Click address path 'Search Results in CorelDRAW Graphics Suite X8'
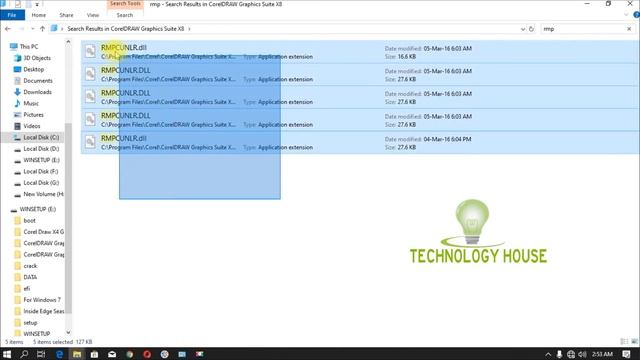Image resolution: width=640 pixels, height=360 pixels. pyautogui.click(x=126, y=29)
